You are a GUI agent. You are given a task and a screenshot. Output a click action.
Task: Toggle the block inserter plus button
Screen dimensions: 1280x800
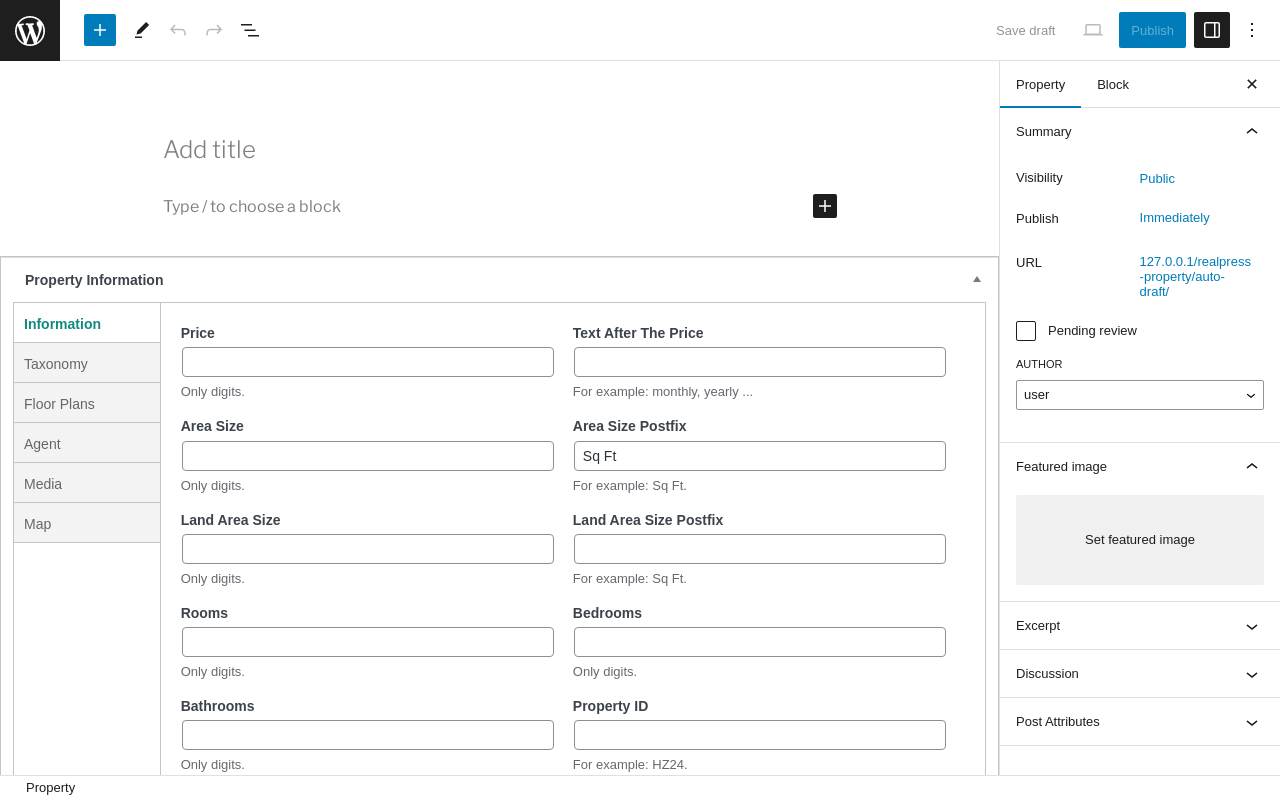click(x=100, y=30)
